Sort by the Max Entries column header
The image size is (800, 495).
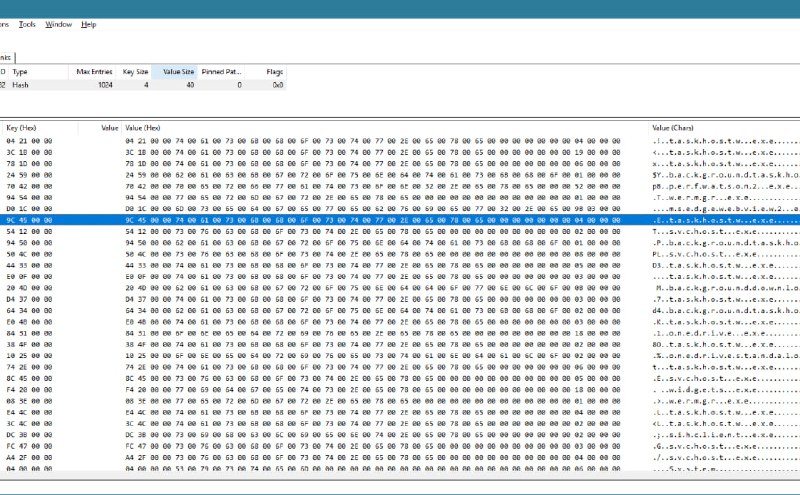(94, 72)
